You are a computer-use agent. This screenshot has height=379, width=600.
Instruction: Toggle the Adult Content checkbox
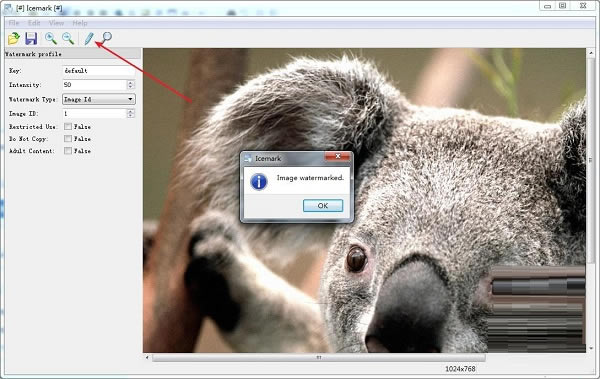coord(68,151)
